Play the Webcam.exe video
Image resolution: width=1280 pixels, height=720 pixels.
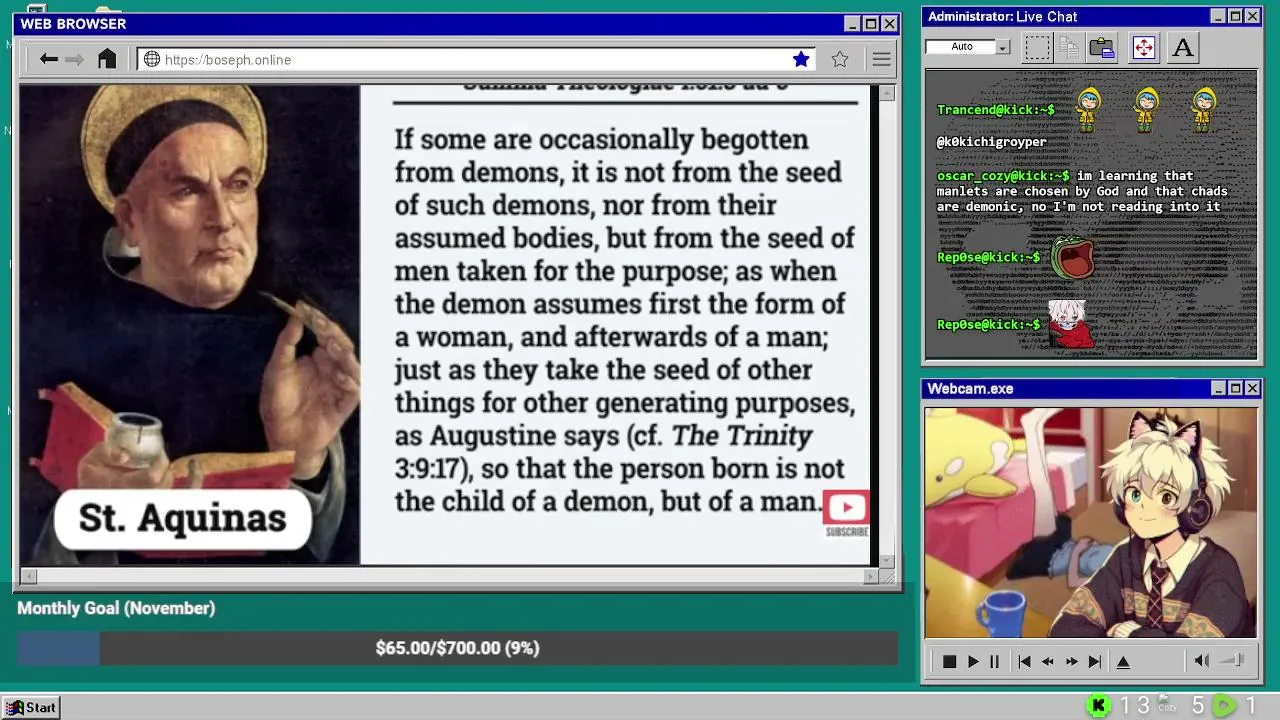point(973,662)
